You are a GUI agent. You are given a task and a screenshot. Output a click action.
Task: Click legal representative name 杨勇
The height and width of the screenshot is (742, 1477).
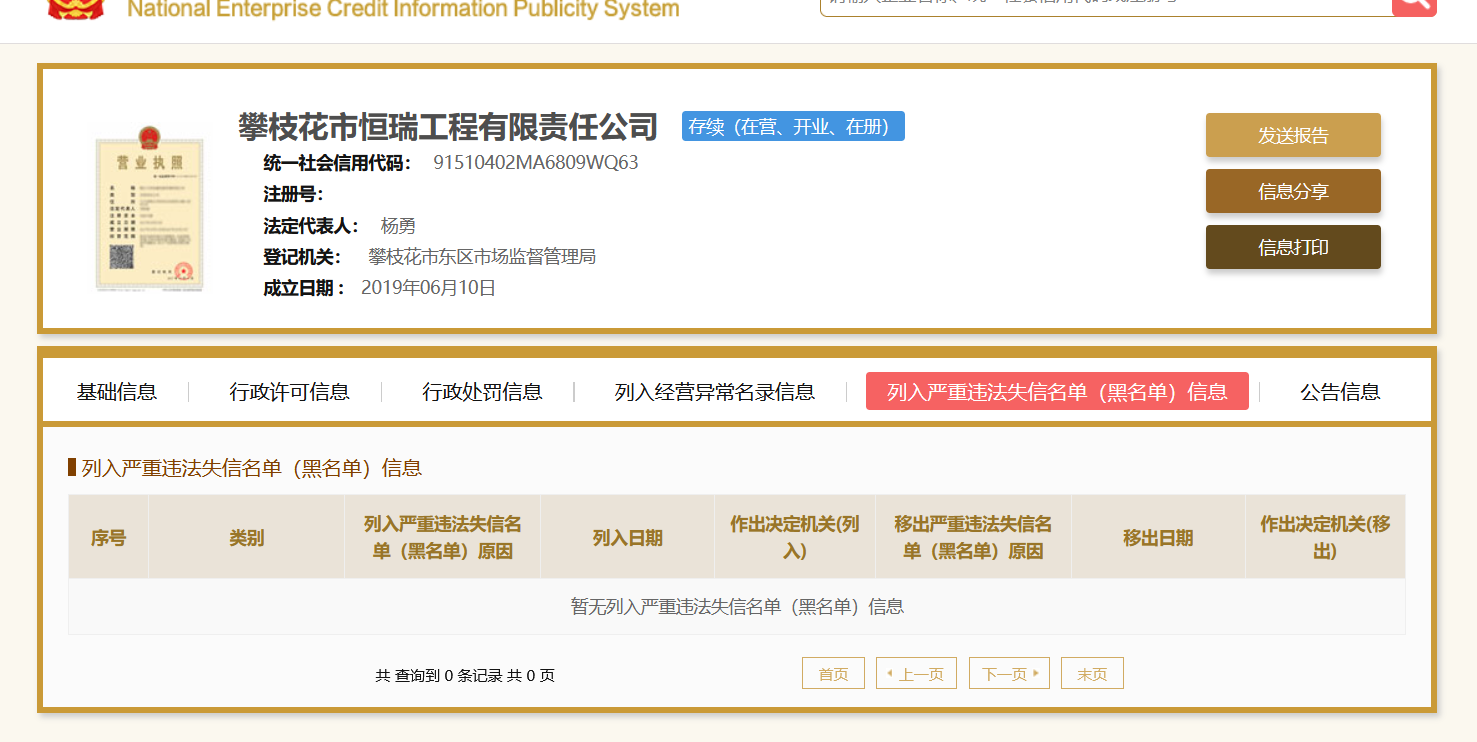(398, 226)
